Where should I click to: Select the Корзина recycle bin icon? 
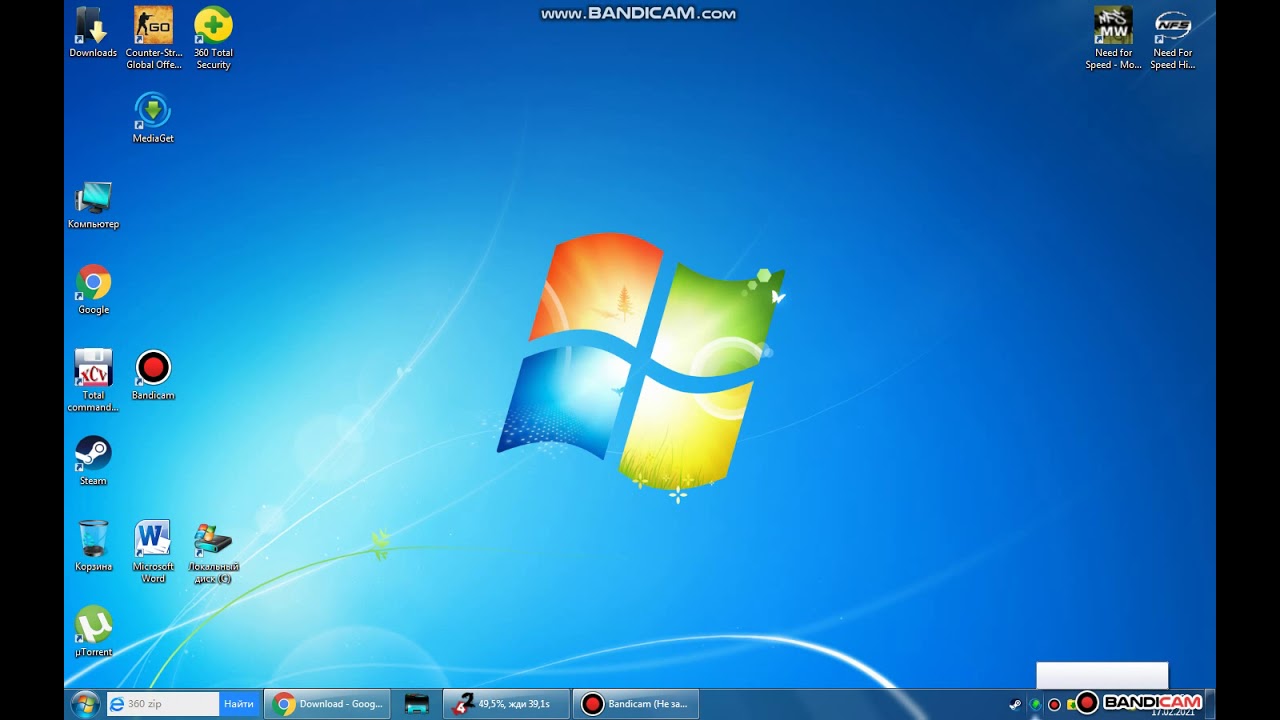(x=93, y=546)
